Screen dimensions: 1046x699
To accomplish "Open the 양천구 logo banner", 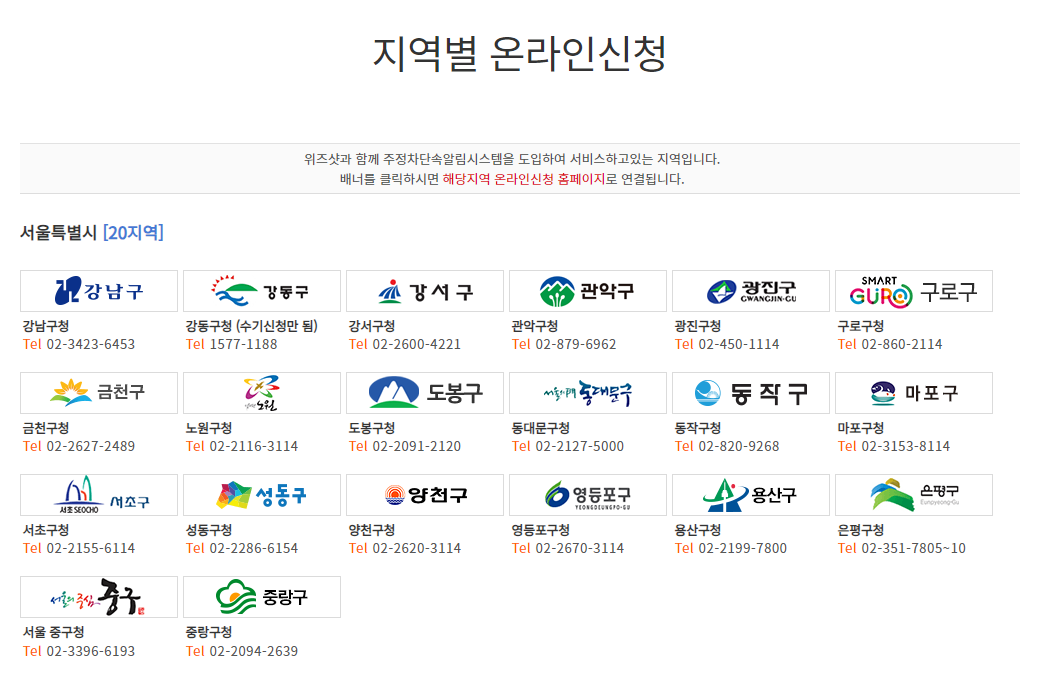I will pos(425,495).
